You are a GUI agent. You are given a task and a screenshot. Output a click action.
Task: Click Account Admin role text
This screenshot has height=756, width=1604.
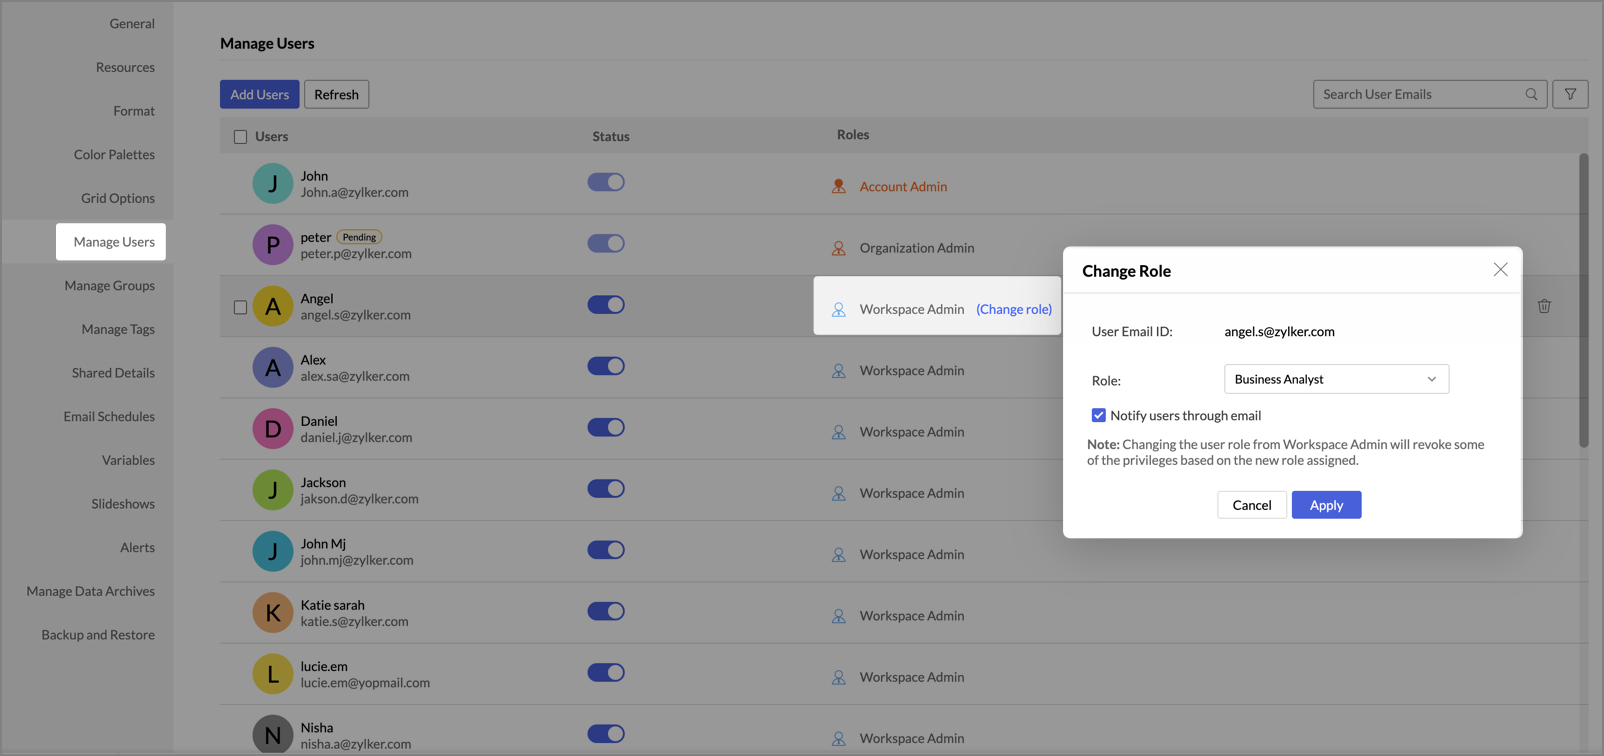(x=903, y=186)
